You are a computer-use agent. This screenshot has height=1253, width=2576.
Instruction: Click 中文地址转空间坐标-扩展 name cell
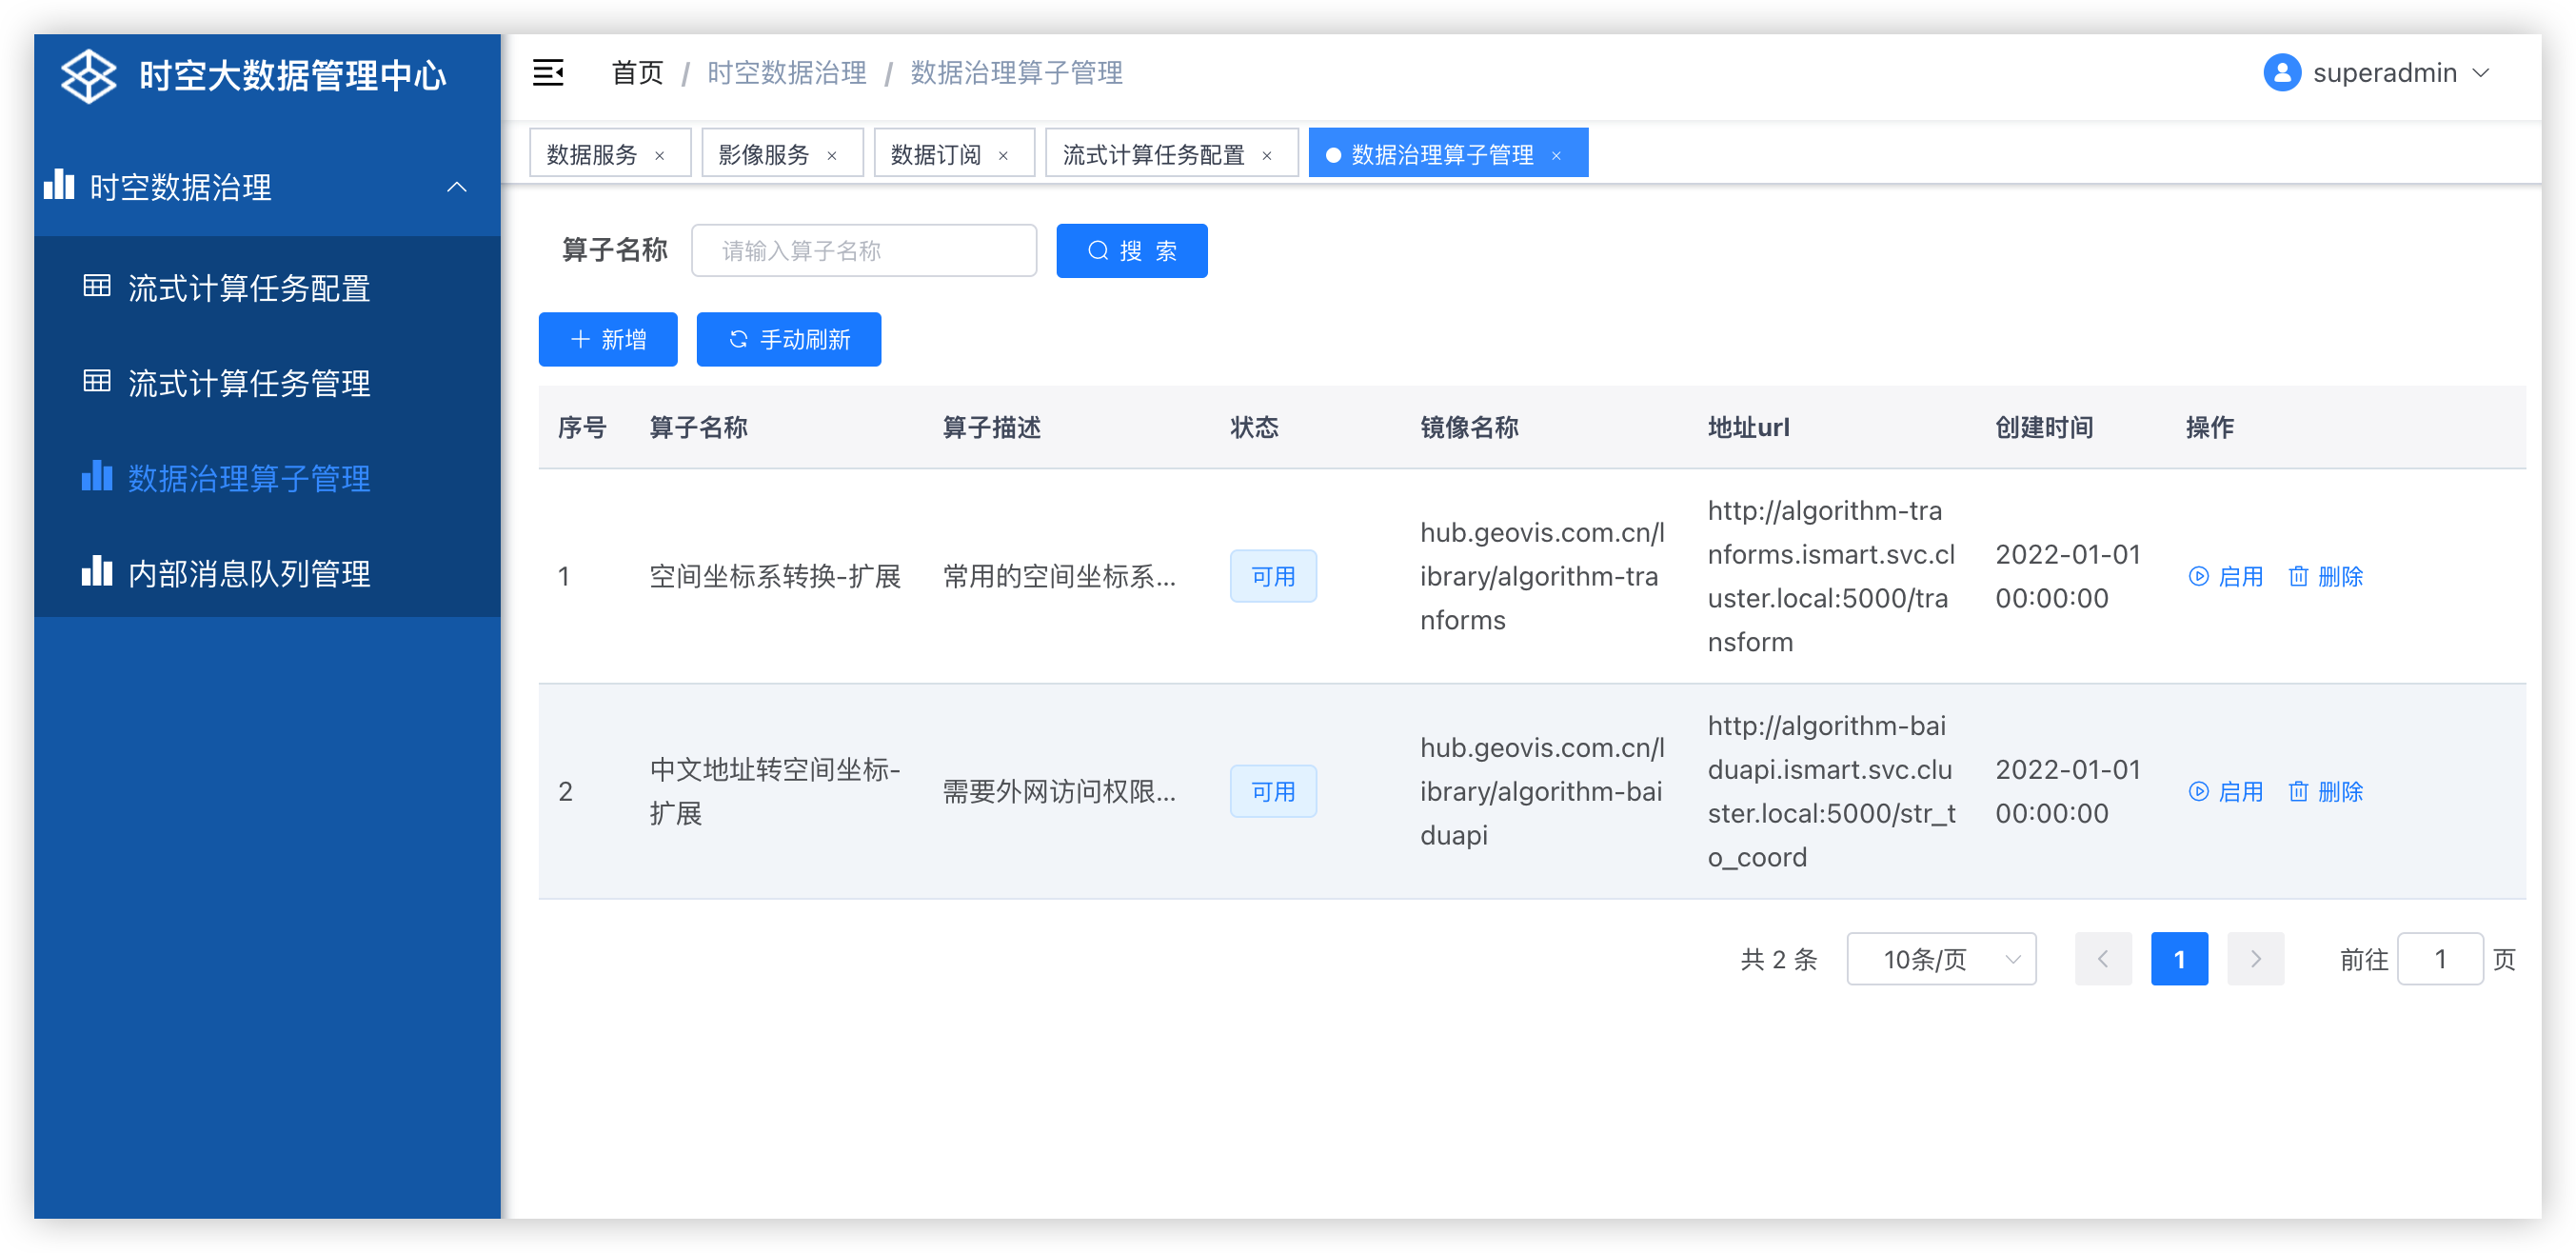coord(775,792)
